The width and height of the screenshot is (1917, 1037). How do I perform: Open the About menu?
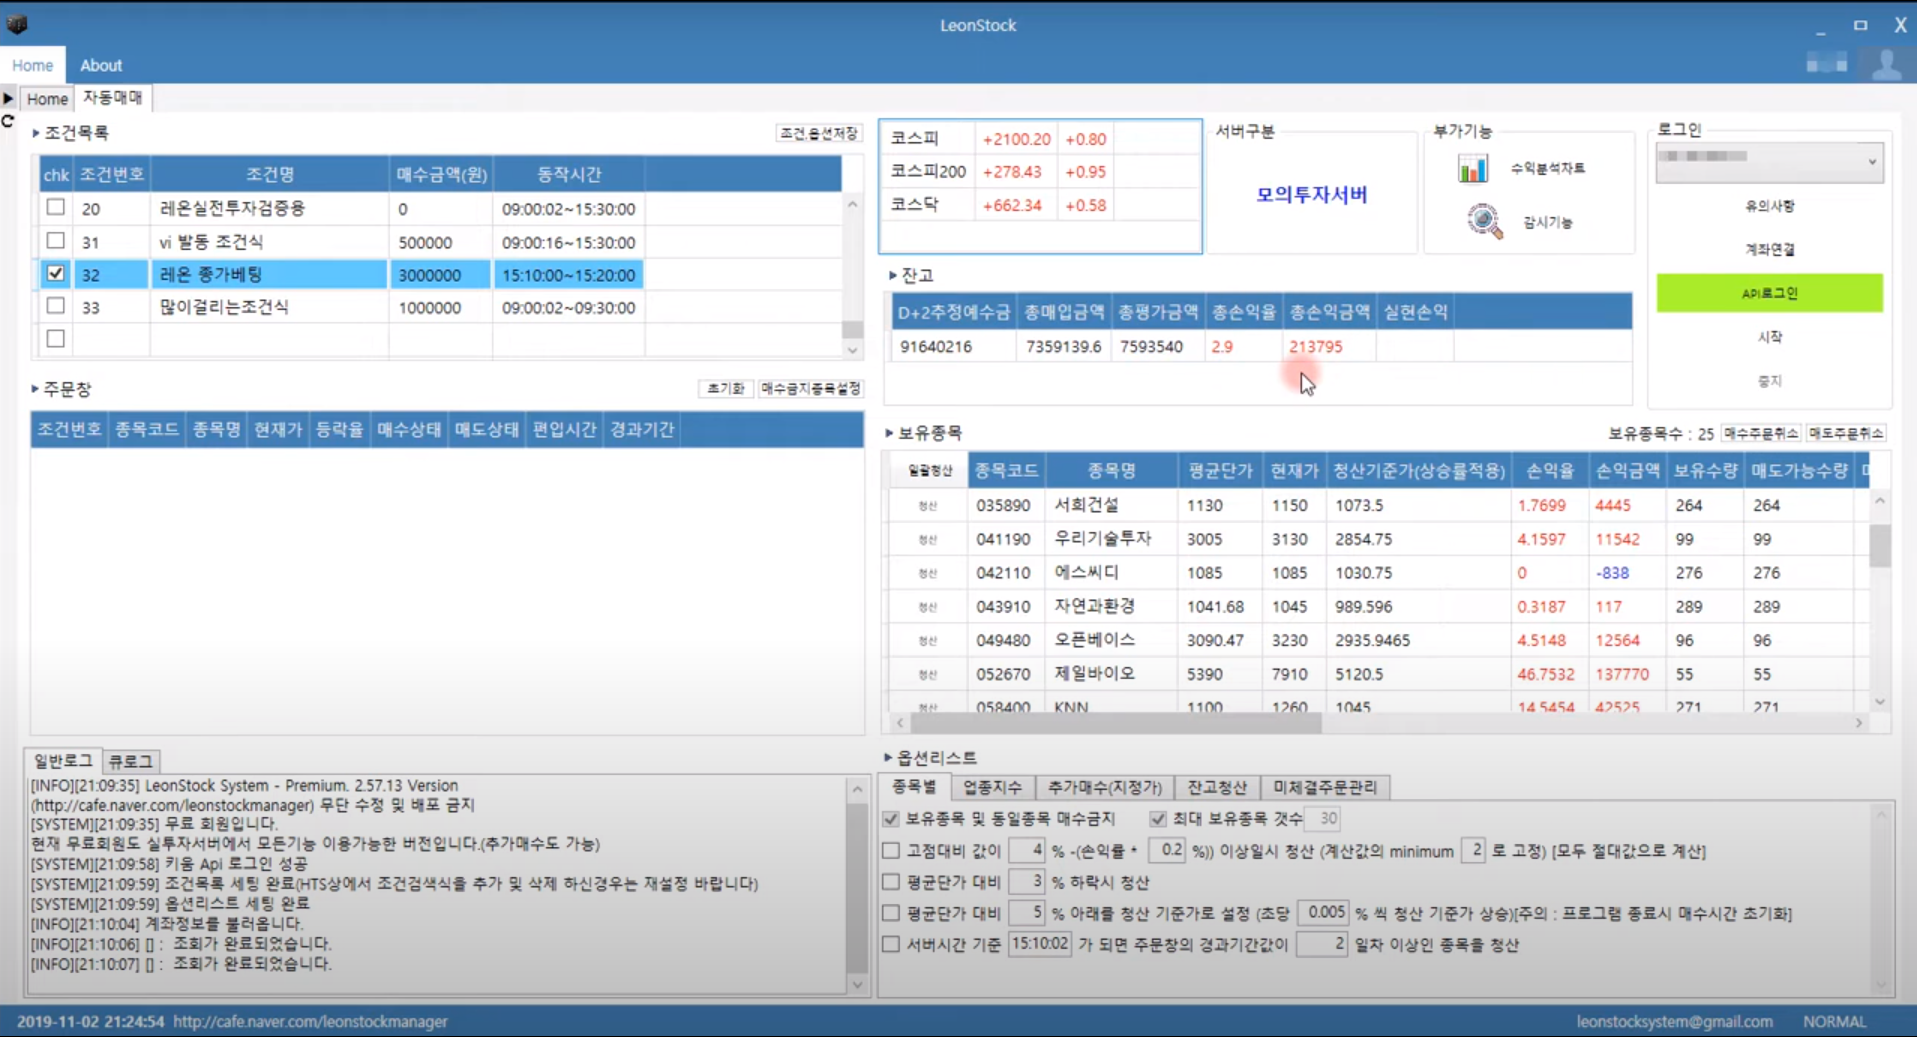pyautogui.click(x=101, y=65)
